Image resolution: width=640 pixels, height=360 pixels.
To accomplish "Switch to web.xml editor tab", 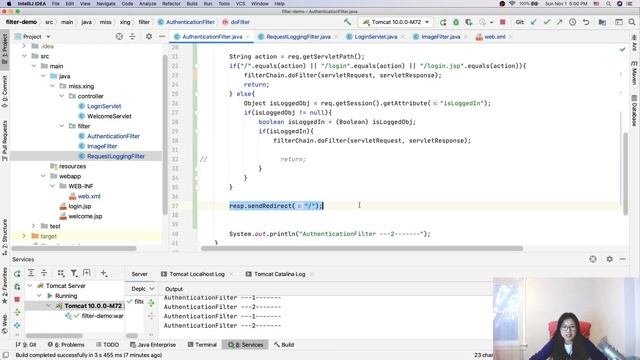I will (x=494, y=37).
